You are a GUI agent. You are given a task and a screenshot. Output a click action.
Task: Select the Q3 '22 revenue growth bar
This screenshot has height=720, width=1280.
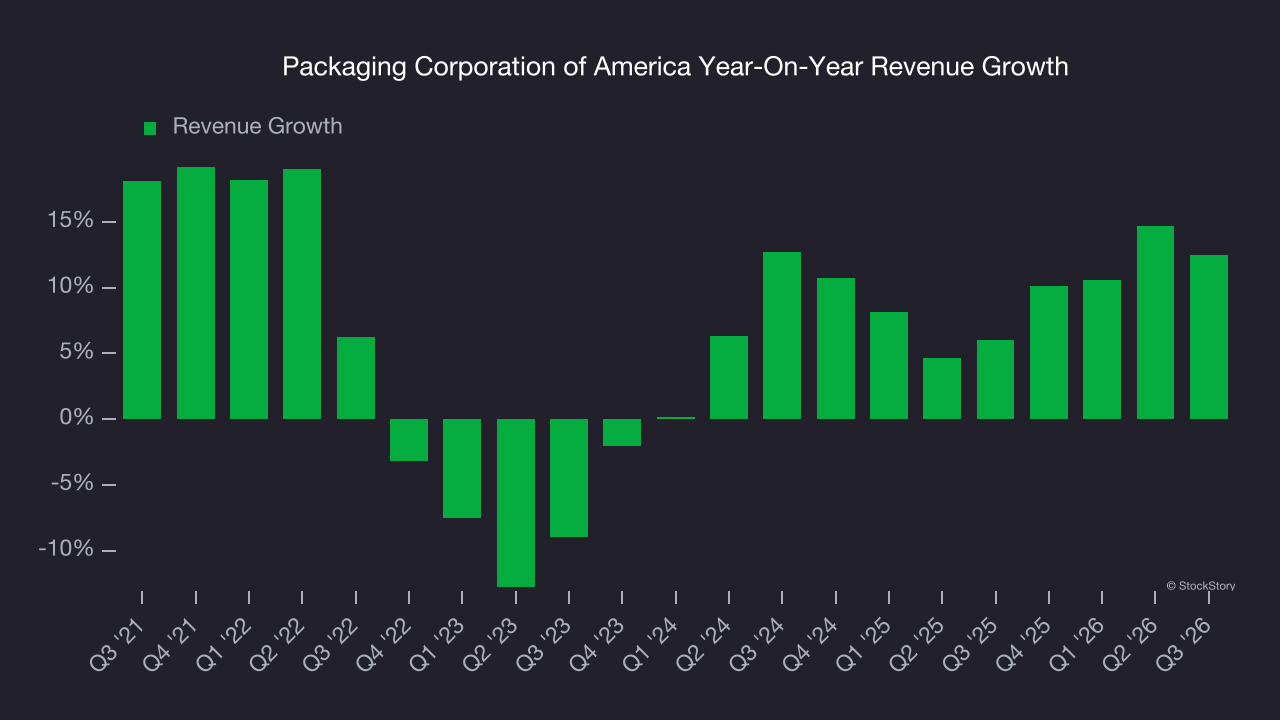click(356, 378)
